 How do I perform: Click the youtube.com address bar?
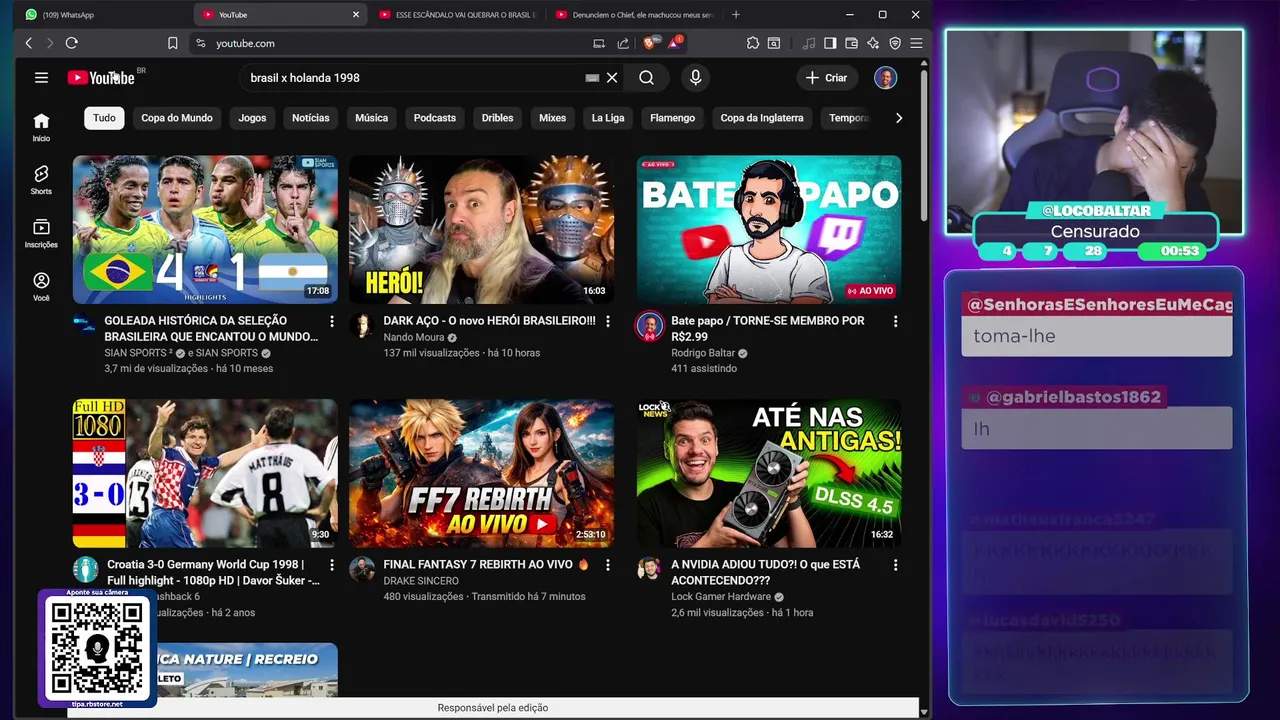pos(390,43)
